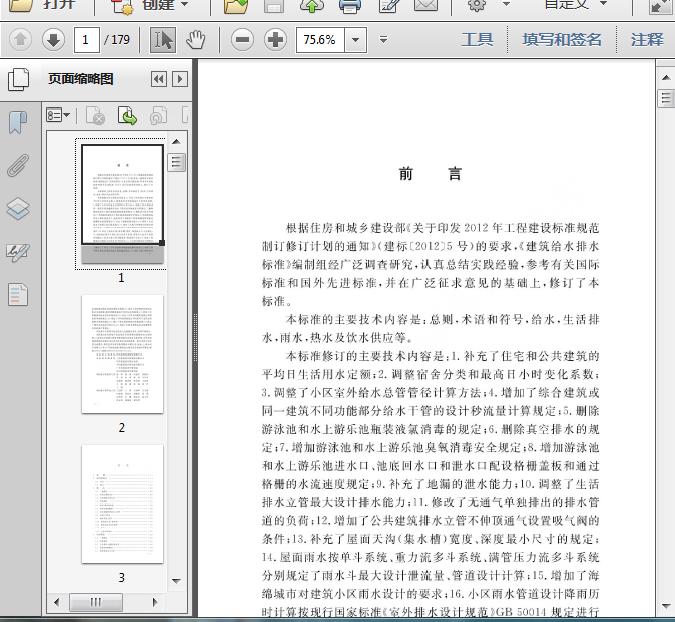Open the dropdown arrow beside the gear
Screen dimensions: 675x622
point(507,4)
